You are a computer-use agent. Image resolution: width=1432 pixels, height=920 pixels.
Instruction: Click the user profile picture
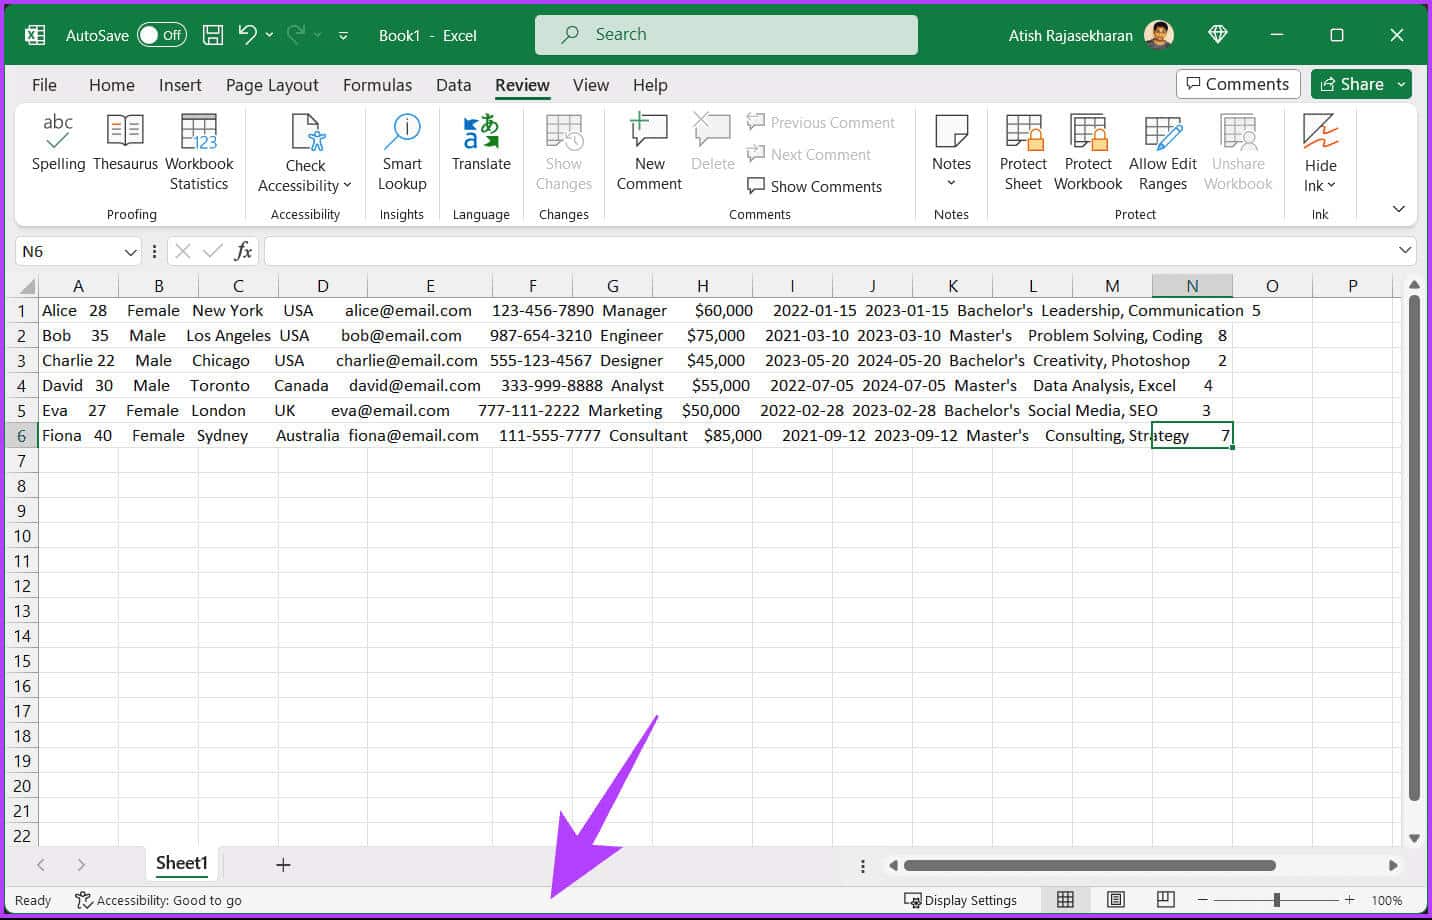pyautogui.click(x=1159, y=34)
